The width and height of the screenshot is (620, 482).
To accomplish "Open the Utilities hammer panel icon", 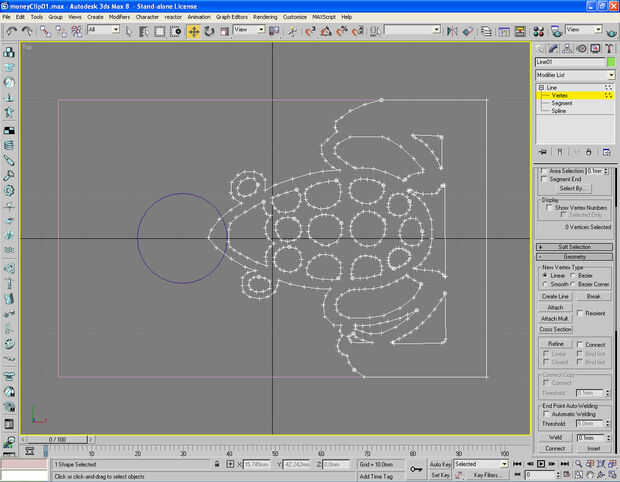I will 610,48.
